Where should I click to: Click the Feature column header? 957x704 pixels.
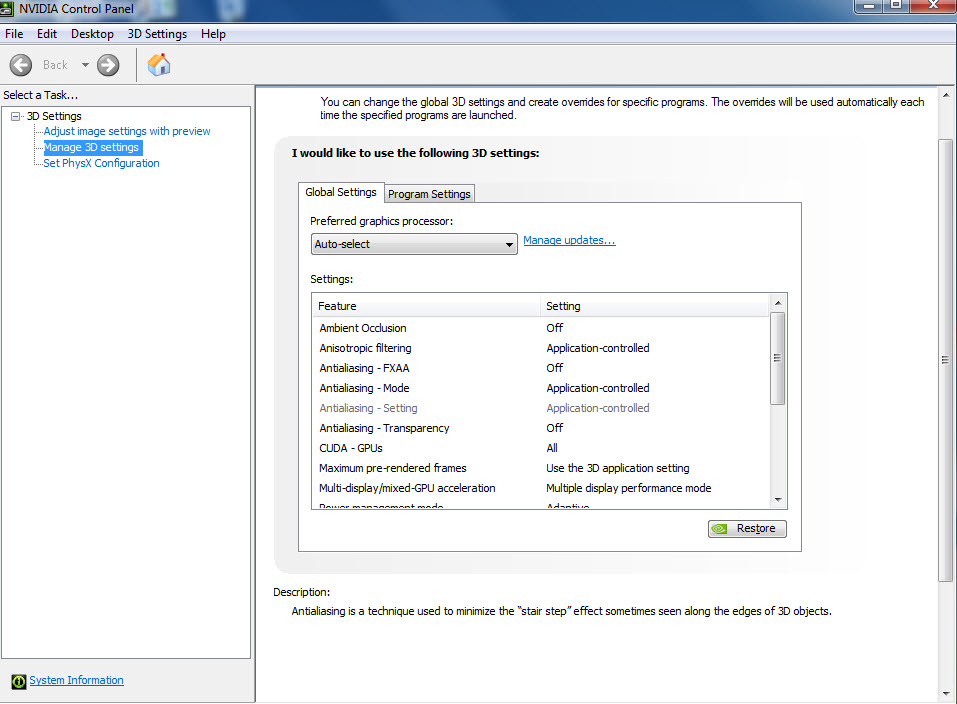point(427,306)
